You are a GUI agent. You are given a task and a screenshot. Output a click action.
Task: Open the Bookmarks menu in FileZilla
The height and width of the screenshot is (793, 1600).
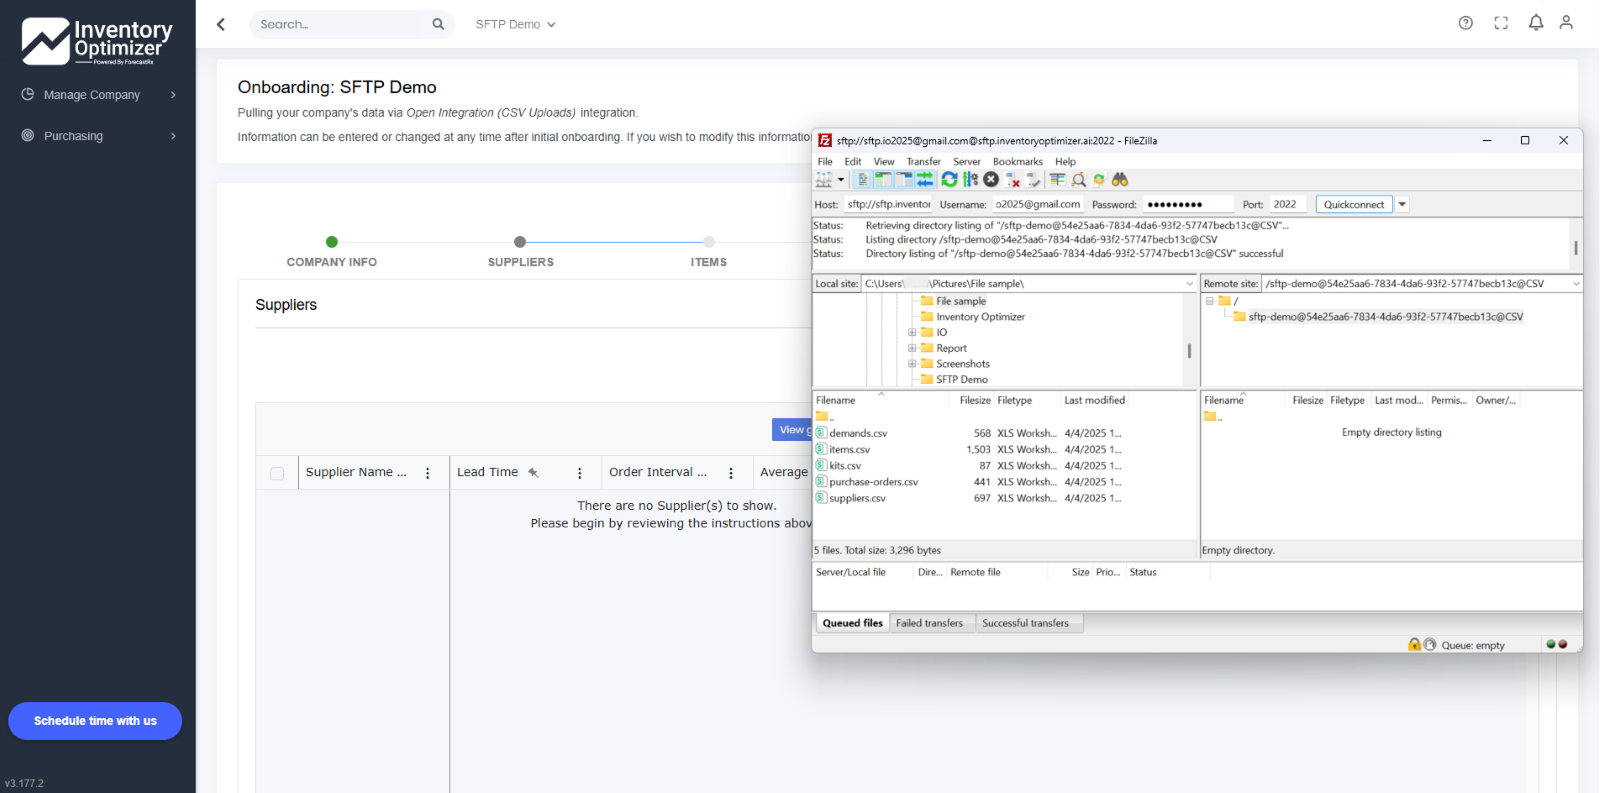[1018, 162]
